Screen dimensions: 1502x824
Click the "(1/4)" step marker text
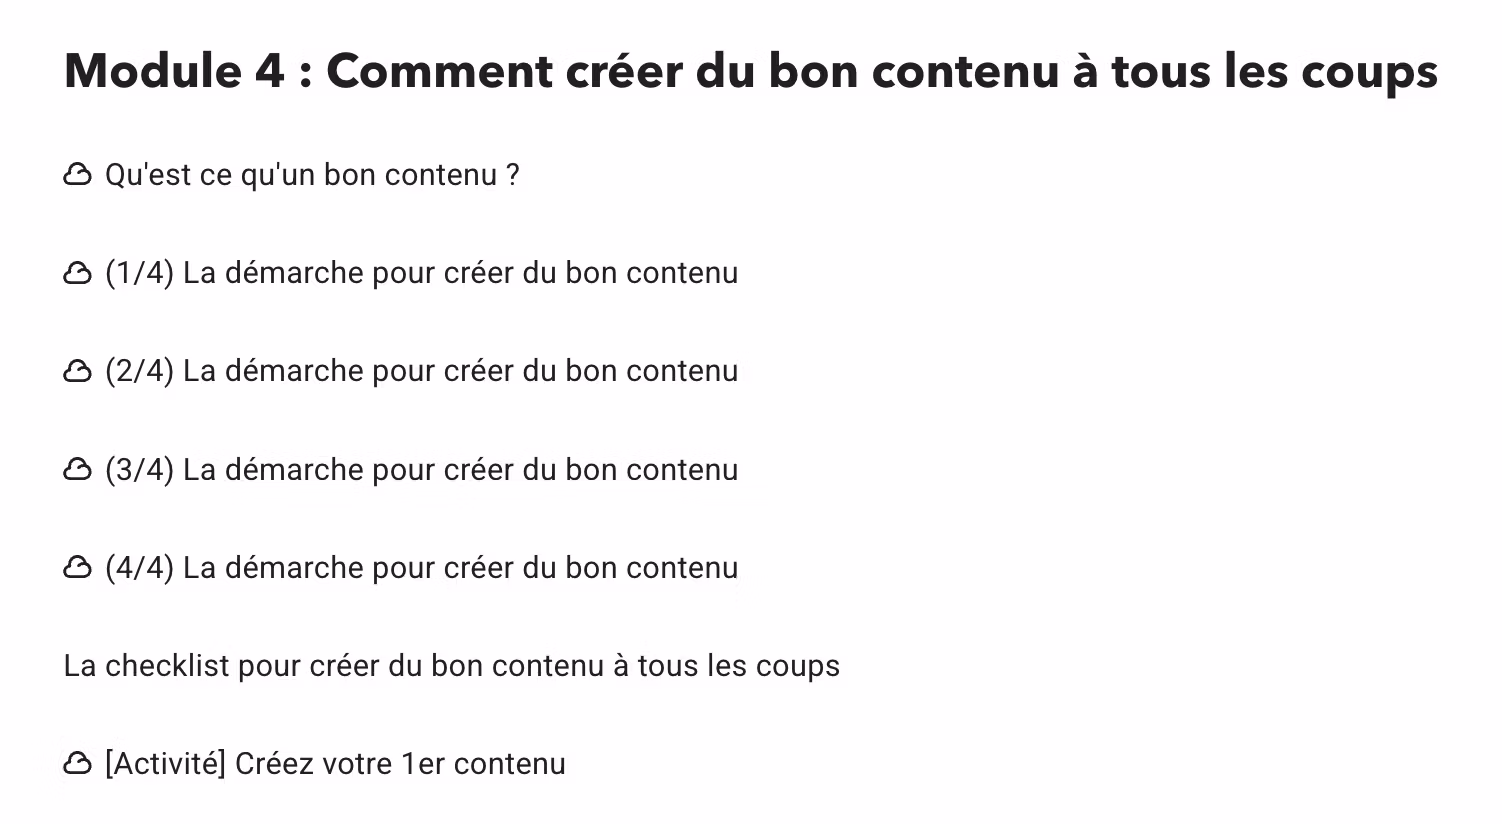click(139, 273)
